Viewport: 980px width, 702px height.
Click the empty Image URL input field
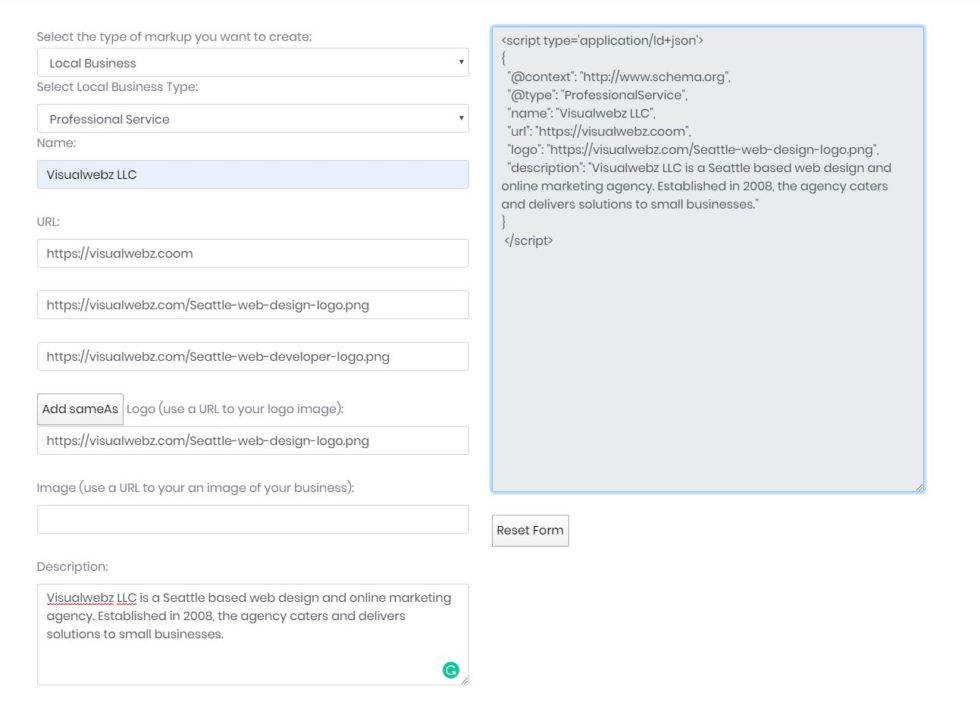(252, 520)
